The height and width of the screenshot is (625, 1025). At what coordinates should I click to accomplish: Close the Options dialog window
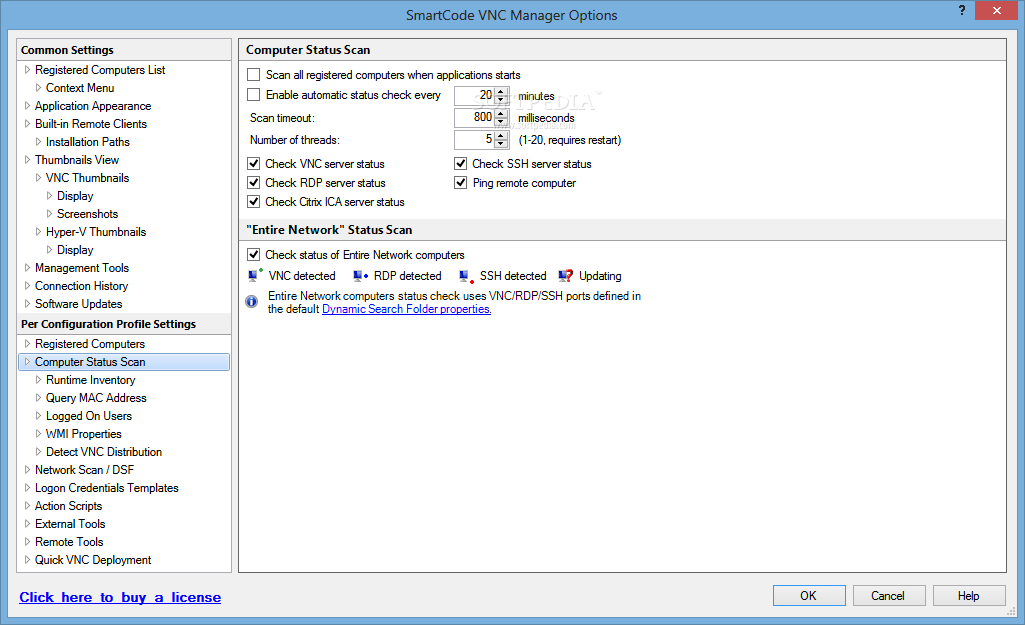(996, 10)
